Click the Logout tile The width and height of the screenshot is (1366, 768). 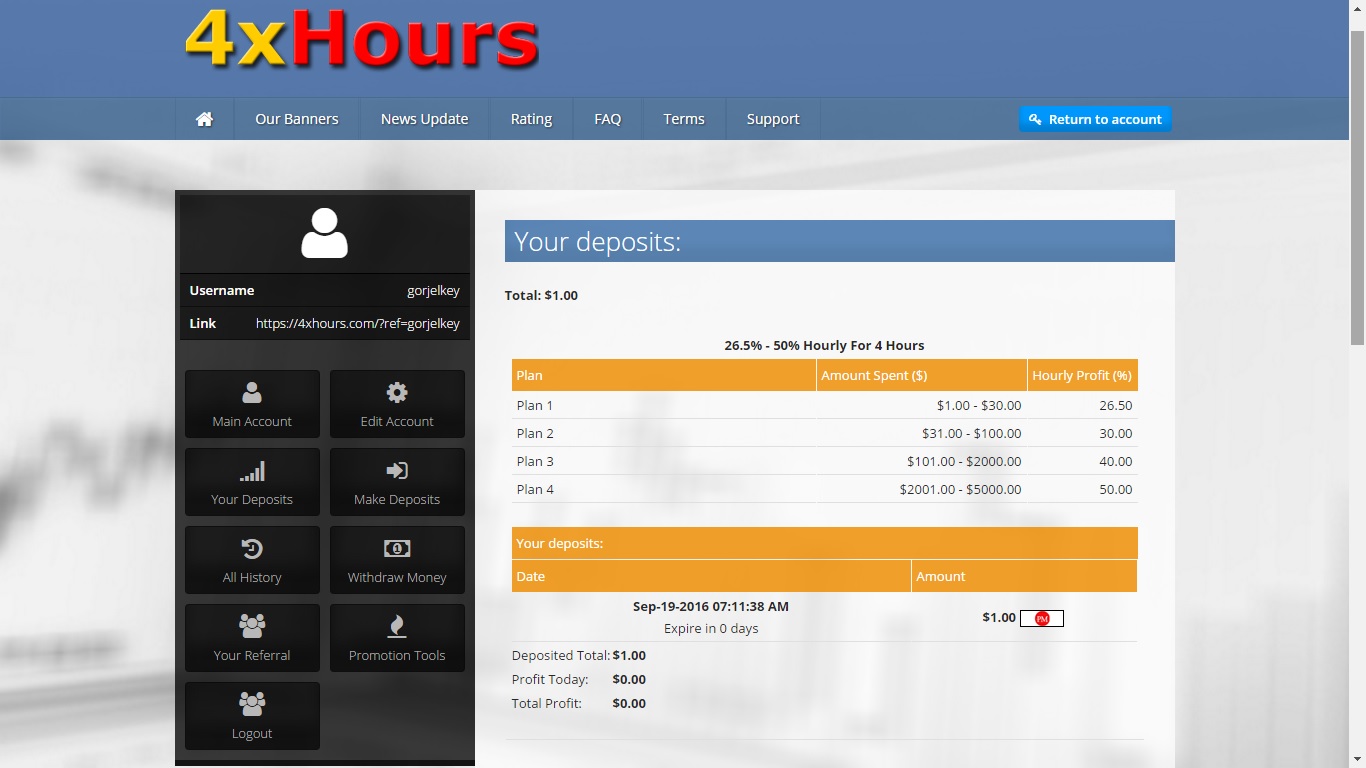252,716
